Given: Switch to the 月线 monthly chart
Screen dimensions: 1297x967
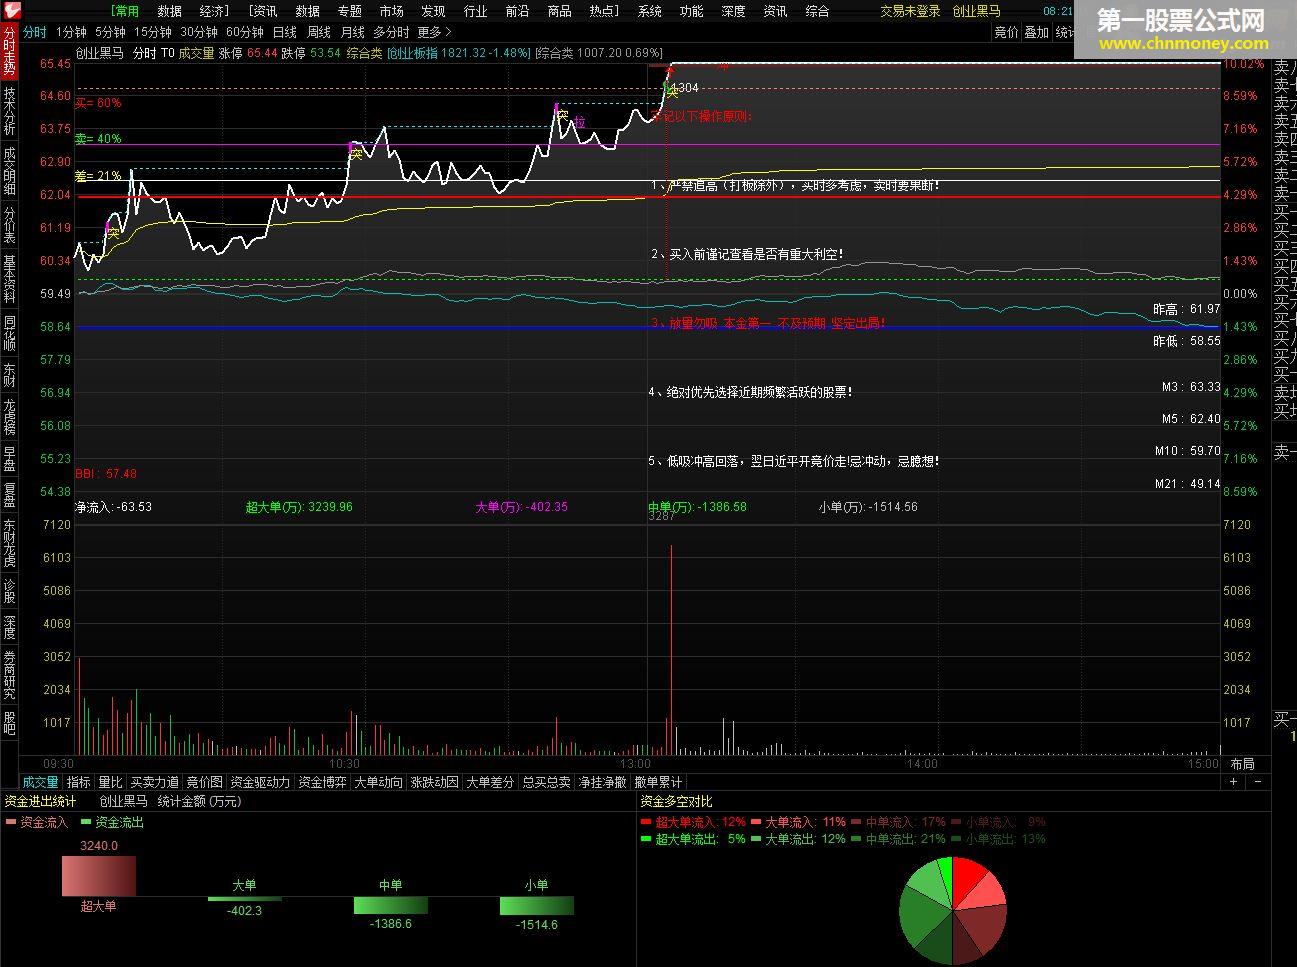Looking at the screenshot, I should click(x=353, y=32).
